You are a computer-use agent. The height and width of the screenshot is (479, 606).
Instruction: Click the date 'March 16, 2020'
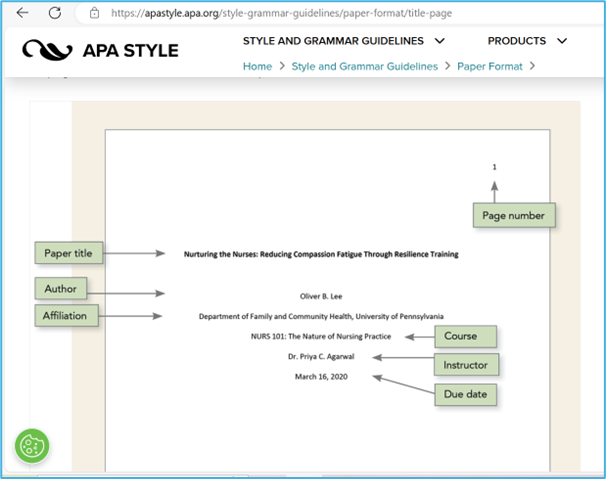coord(321,377)
